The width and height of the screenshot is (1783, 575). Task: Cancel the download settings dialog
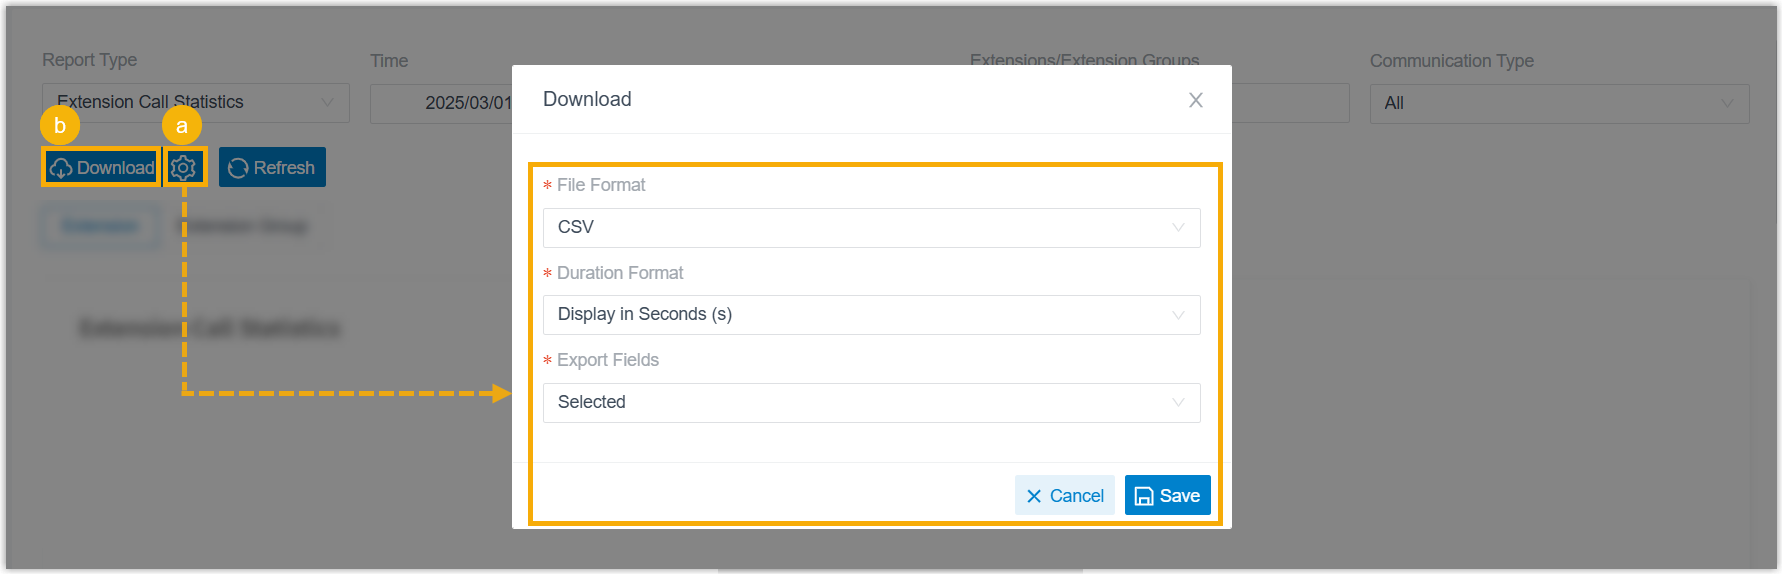(1064, 496)
